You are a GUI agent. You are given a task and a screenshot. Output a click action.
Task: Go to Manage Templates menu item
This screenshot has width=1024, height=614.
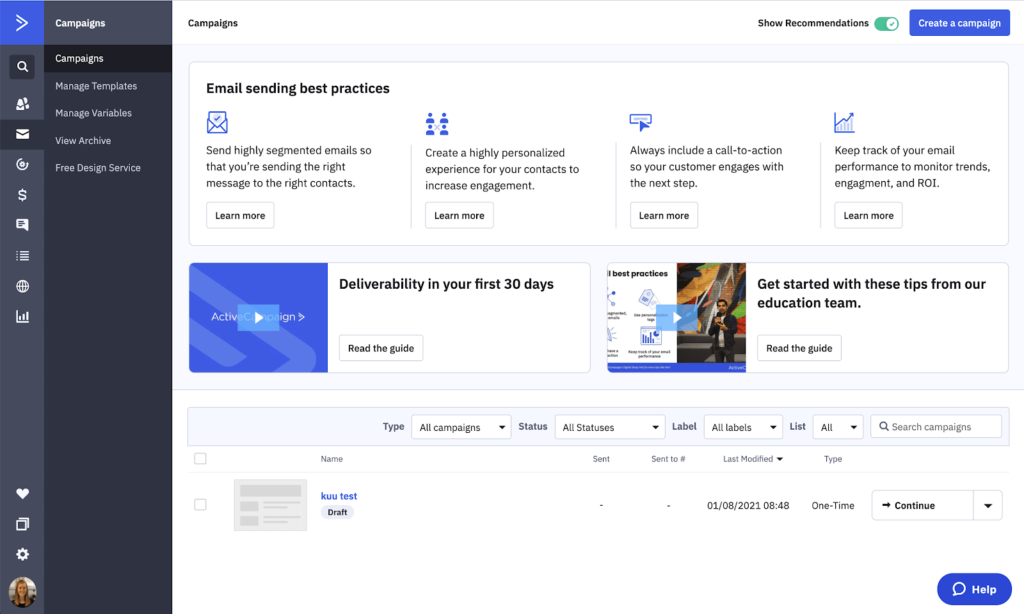[x=96, y=86]
